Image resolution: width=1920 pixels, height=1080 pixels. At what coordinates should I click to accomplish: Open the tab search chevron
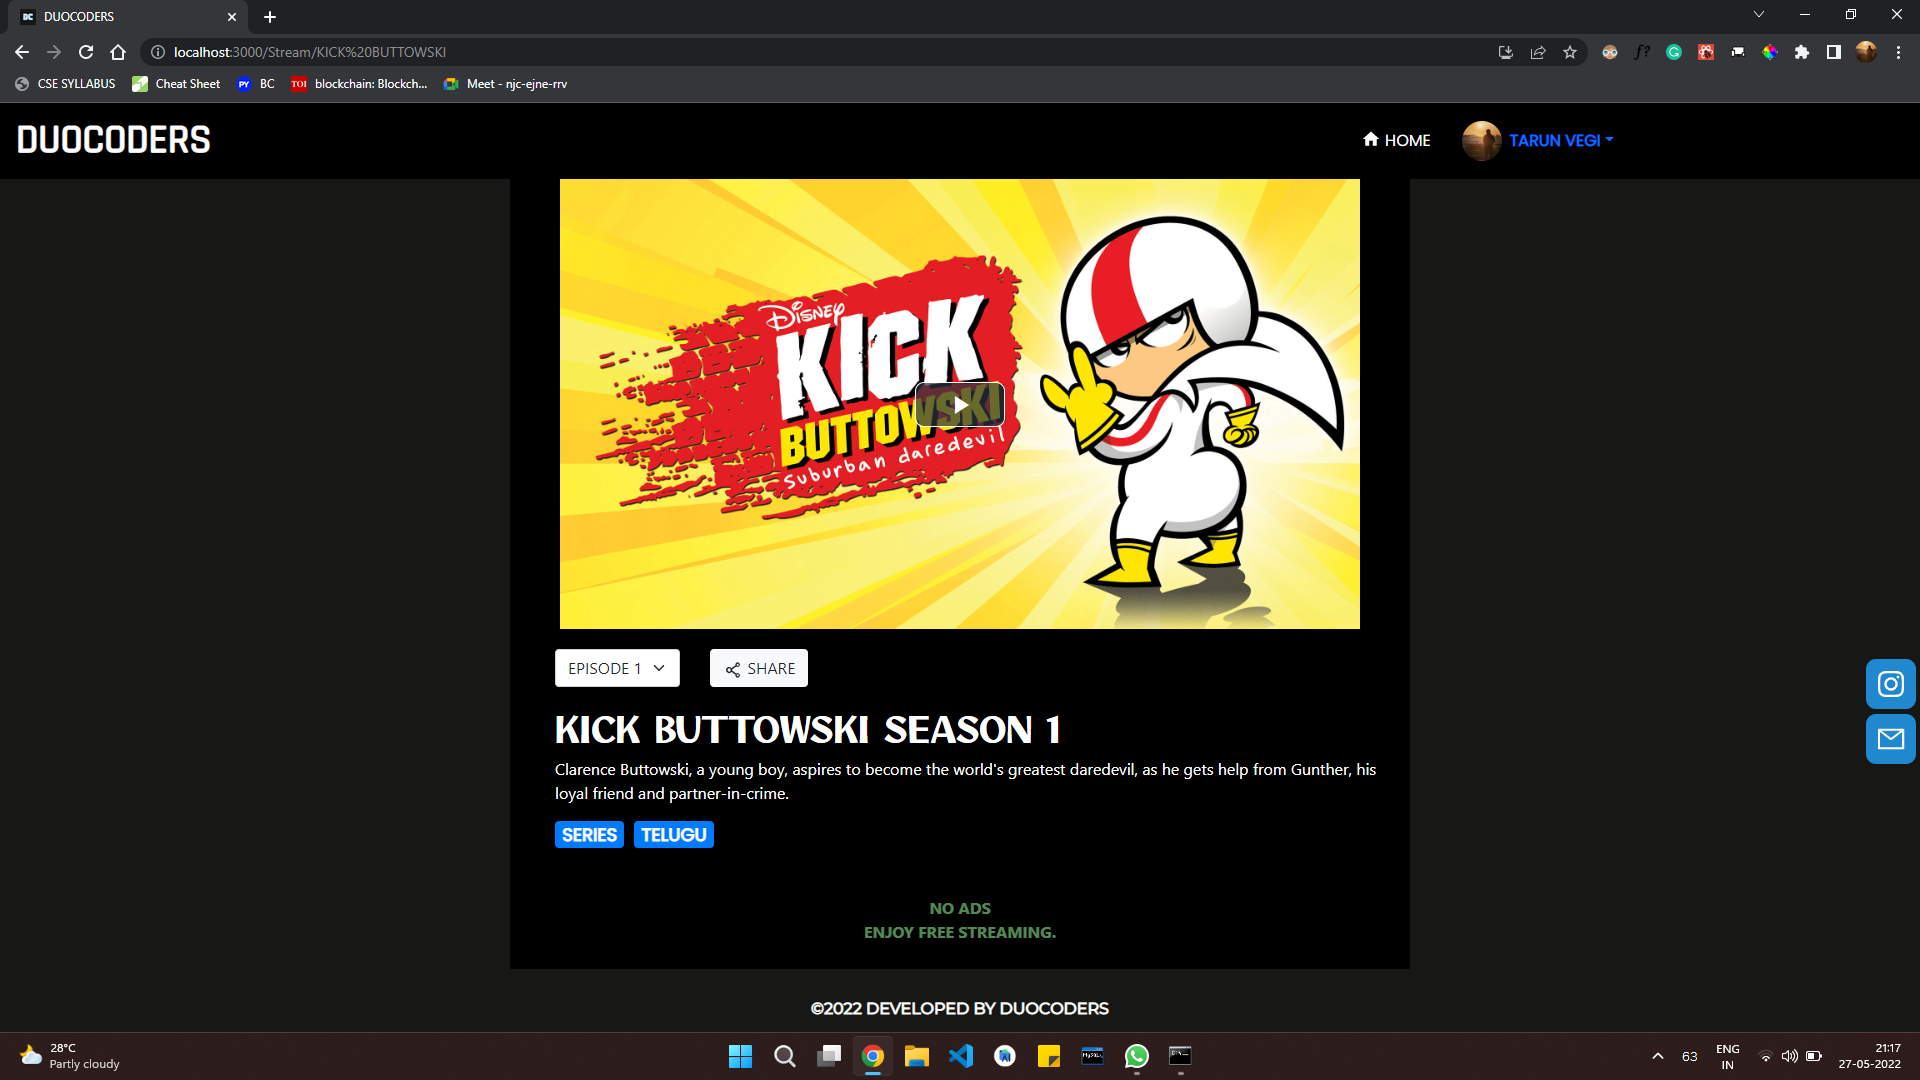pyautogui.click(x=1759, y=14)
